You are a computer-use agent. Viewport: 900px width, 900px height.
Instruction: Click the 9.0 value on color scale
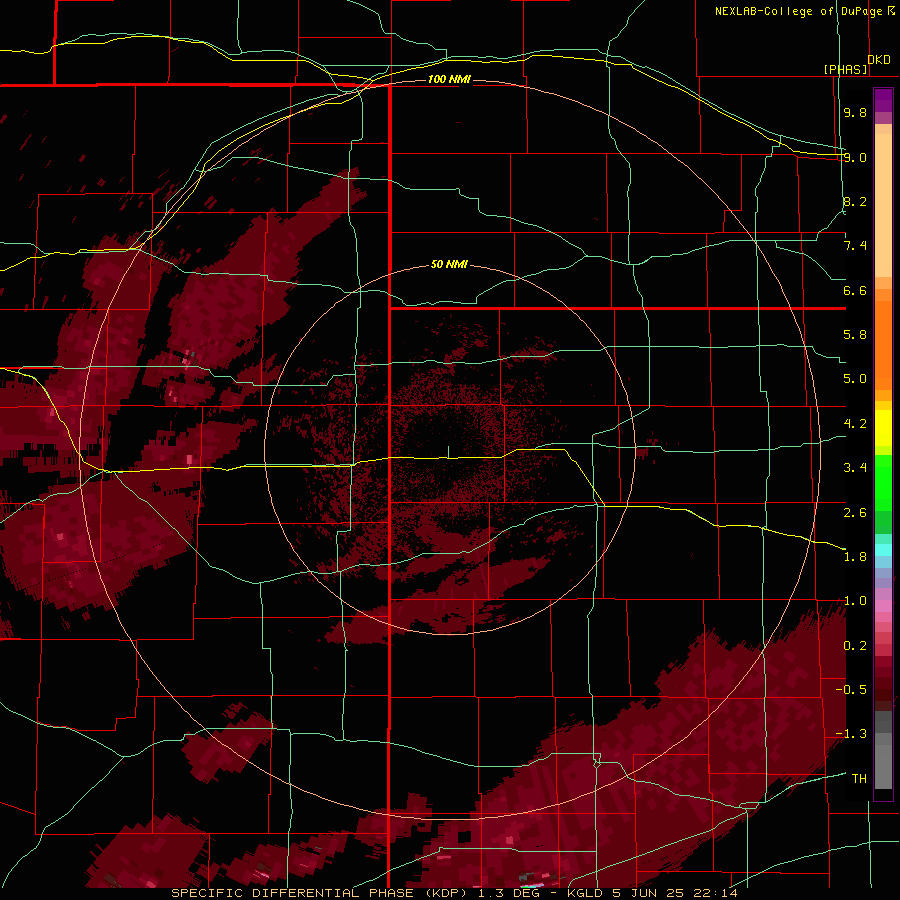coord(855,157)
